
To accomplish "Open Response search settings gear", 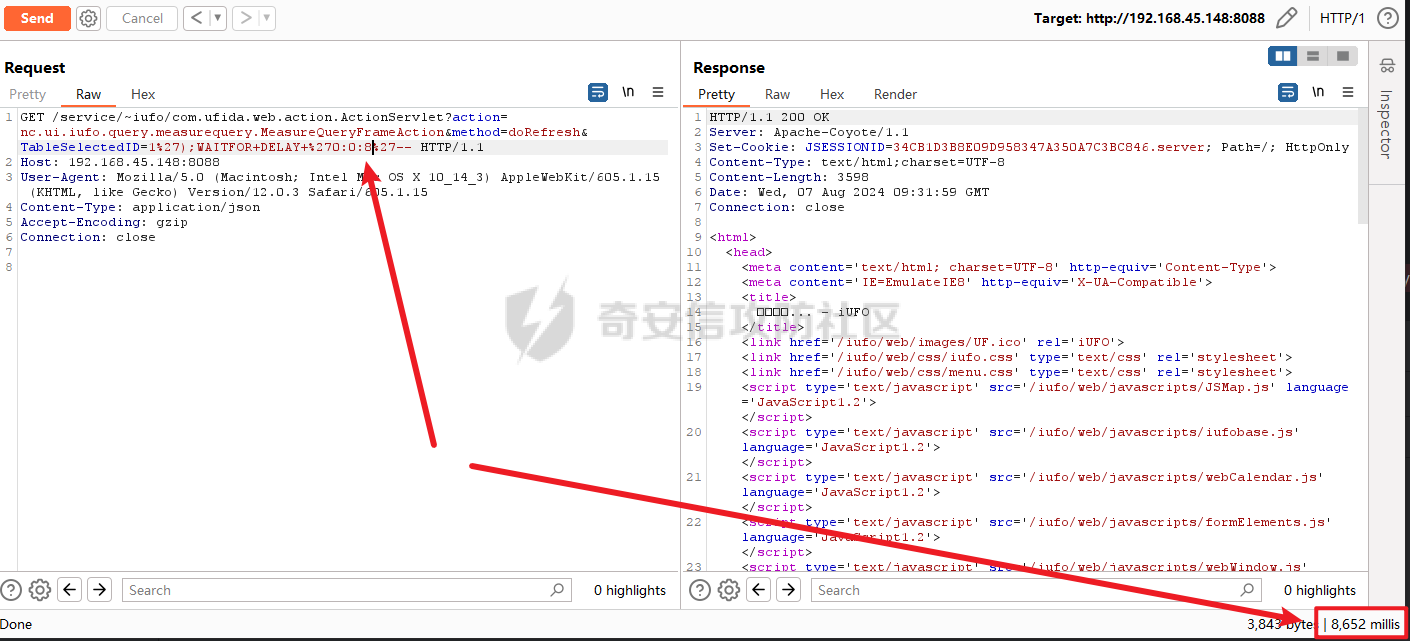I will pos(729,590).
